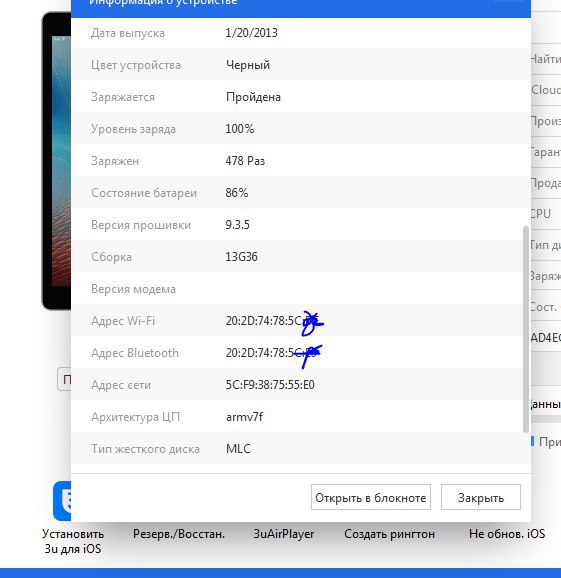Viewport: 561px width, 578px height.
Task: Click the Установить 3u для iOS label
Action: (73, 541)
